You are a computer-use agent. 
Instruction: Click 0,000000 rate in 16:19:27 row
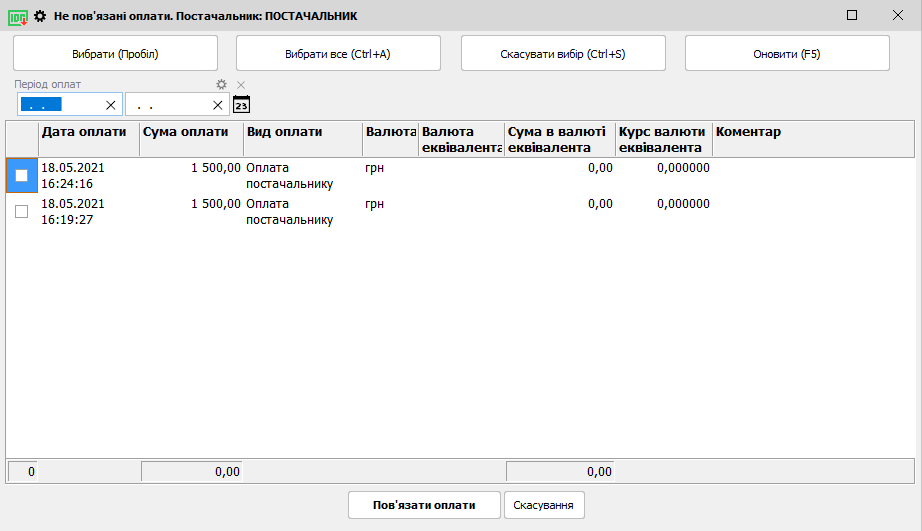pos(683,203)
